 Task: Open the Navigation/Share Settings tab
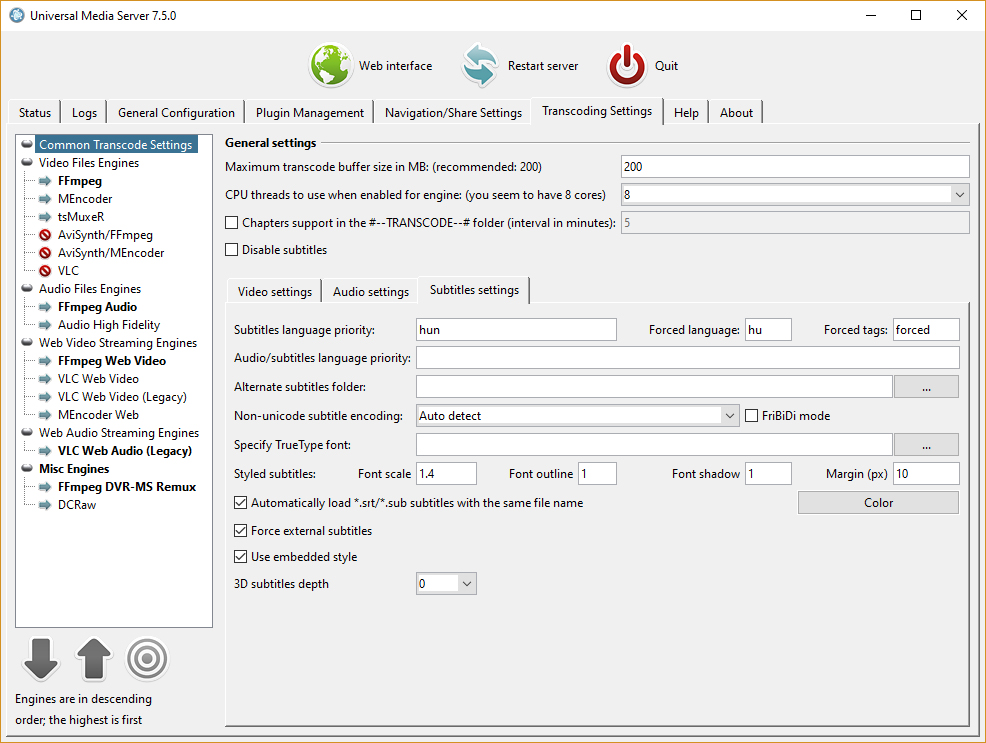click(453, 113)
